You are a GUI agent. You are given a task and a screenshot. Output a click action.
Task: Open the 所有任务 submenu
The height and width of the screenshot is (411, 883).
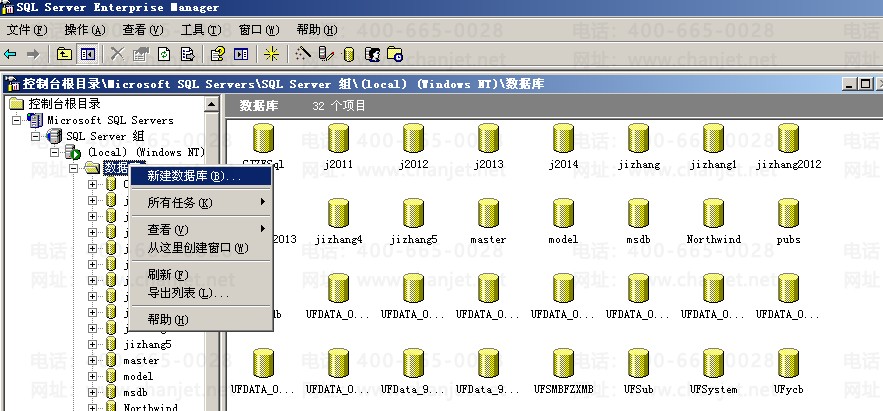[x=180, y=203]
